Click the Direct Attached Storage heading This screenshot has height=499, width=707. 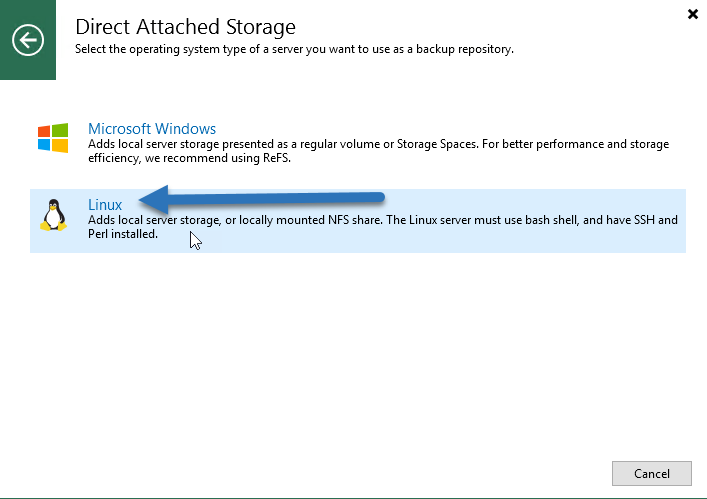pyautogui.click(x=185, y=27)
